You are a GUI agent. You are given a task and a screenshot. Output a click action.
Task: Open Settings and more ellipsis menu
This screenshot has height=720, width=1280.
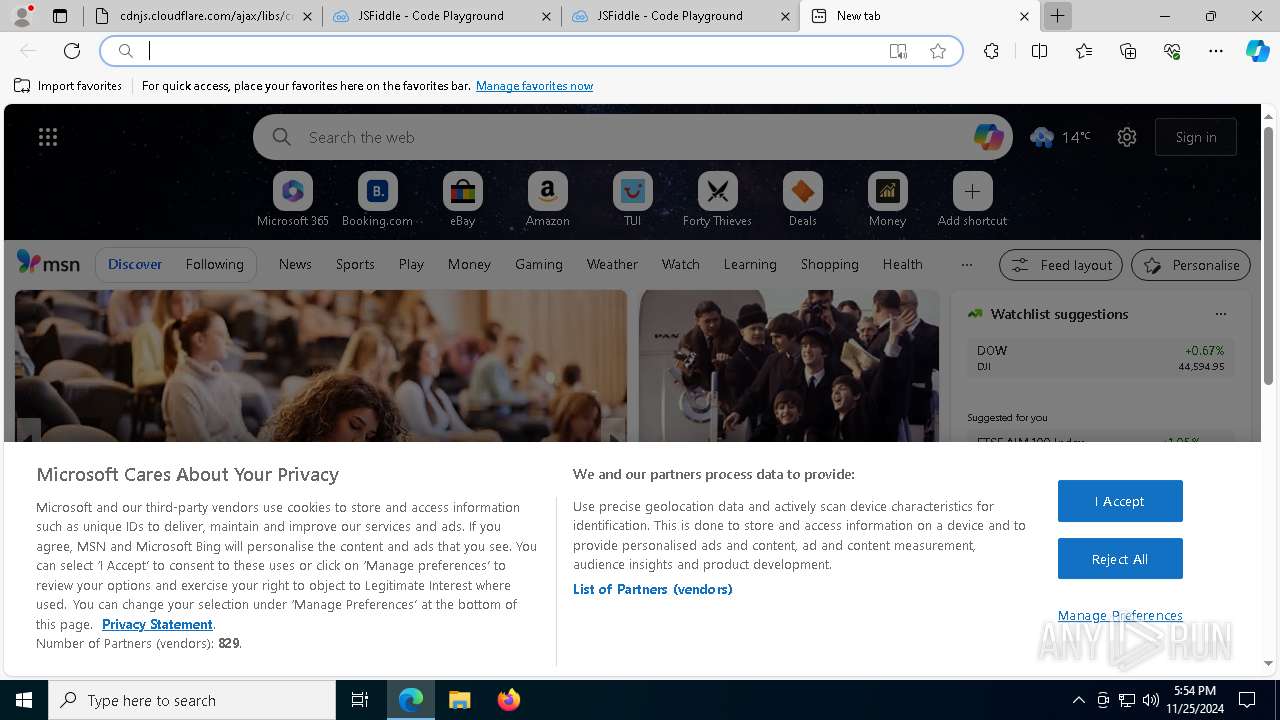click(x=1216, y=51)
